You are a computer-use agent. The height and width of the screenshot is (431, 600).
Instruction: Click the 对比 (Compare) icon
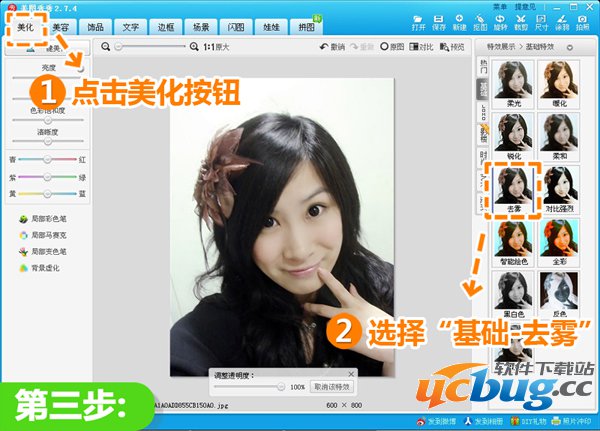pyautogui.click(x=421, y=47)
